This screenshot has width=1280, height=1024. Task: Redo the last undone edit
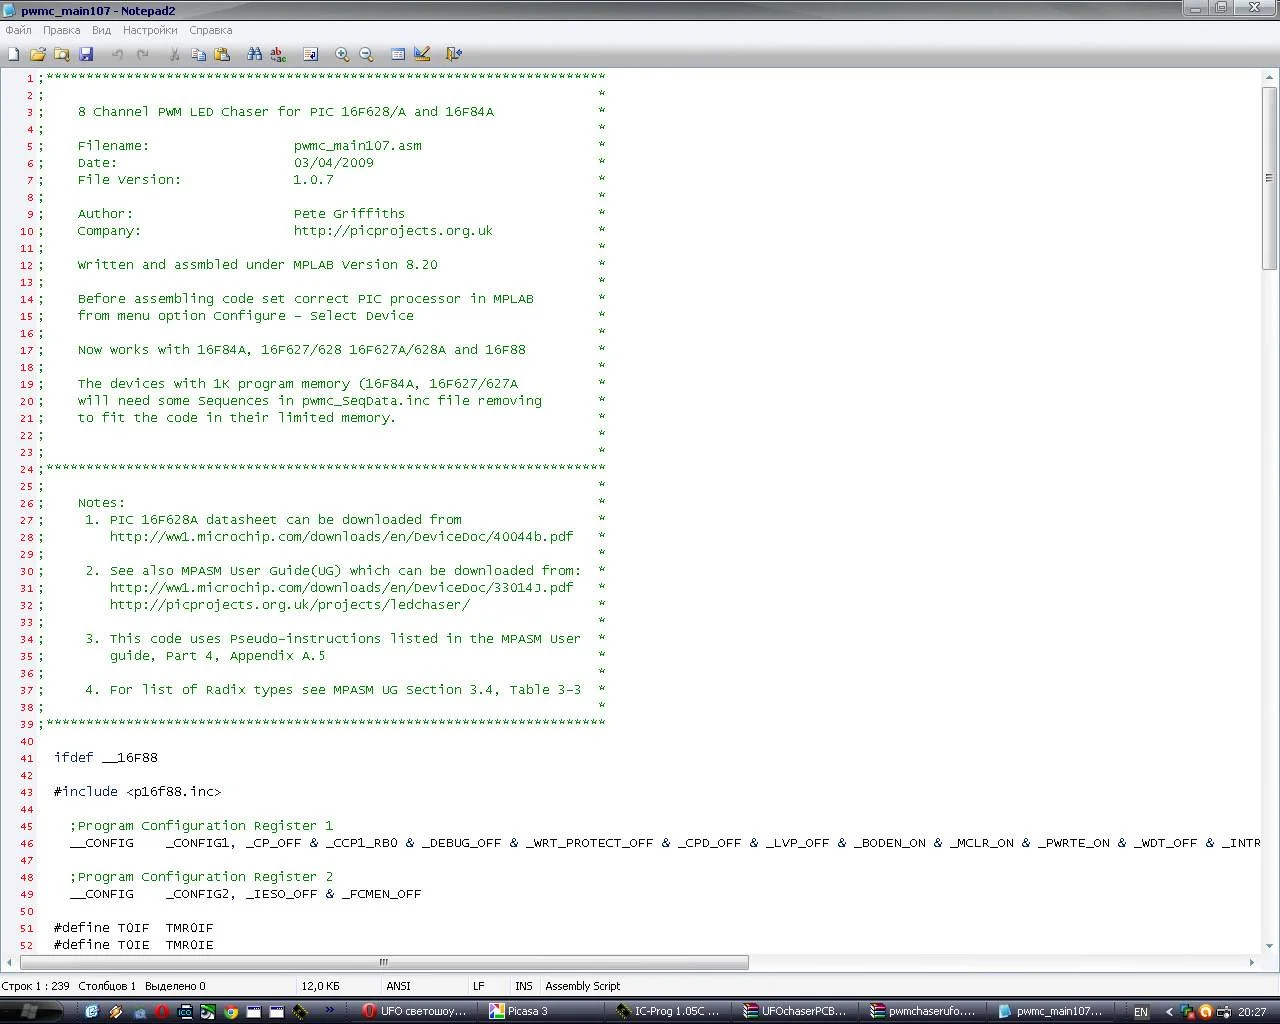click(x=142, y=54)
